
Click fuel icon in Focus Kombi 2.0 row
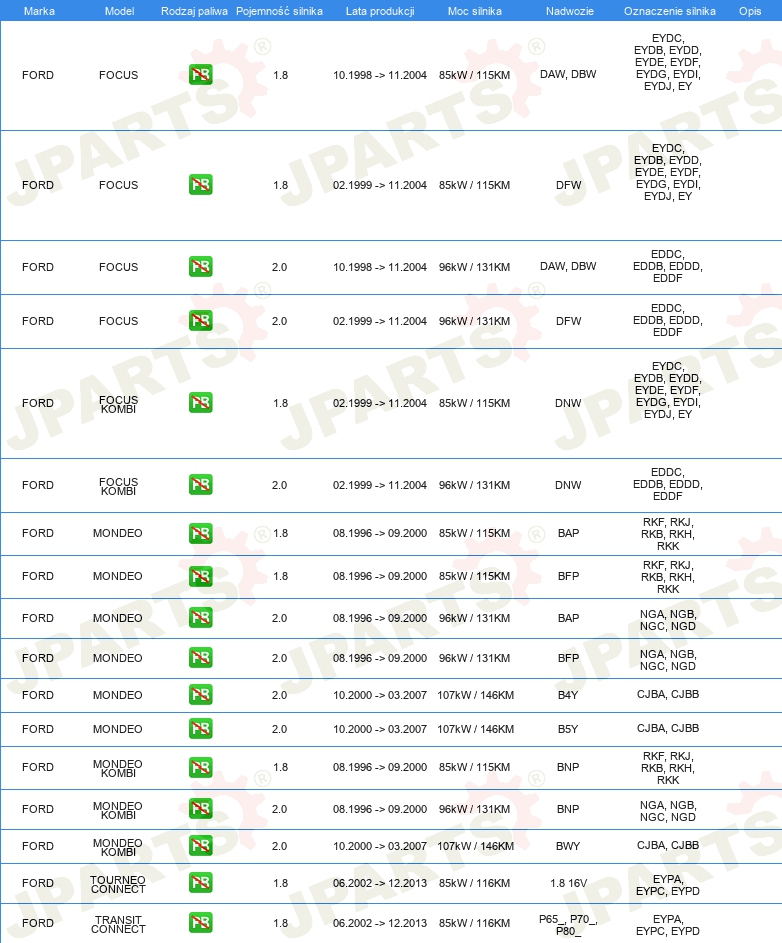(200, 485)
